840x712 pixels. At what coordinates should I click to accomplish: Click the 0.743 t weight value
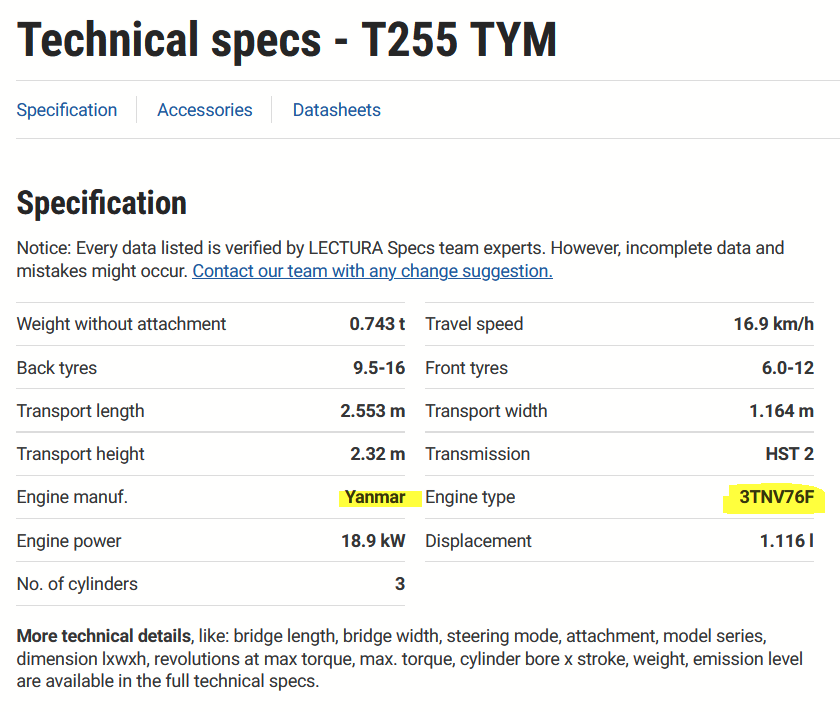pos(377,324)
